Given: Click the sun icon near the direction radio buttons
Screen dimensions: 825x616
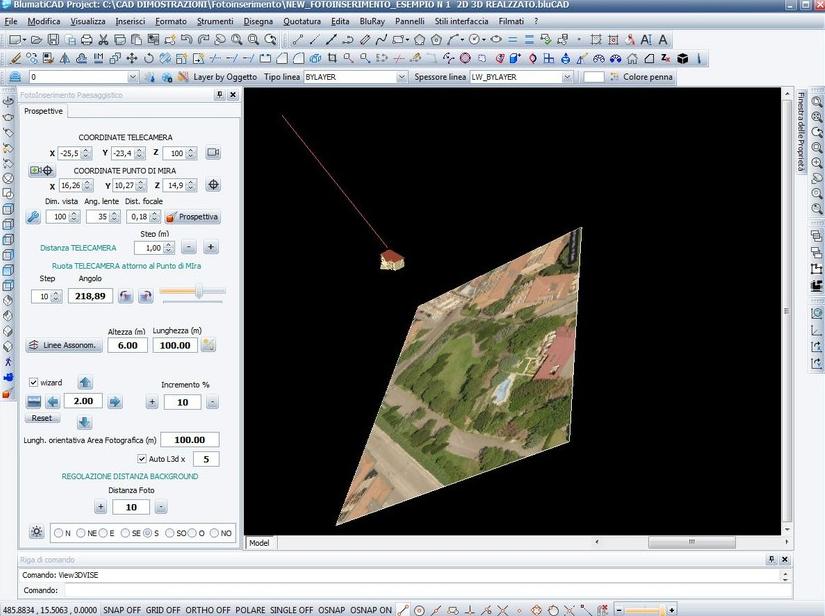Looking at the screenshot, I should click(x=35, y=530).
